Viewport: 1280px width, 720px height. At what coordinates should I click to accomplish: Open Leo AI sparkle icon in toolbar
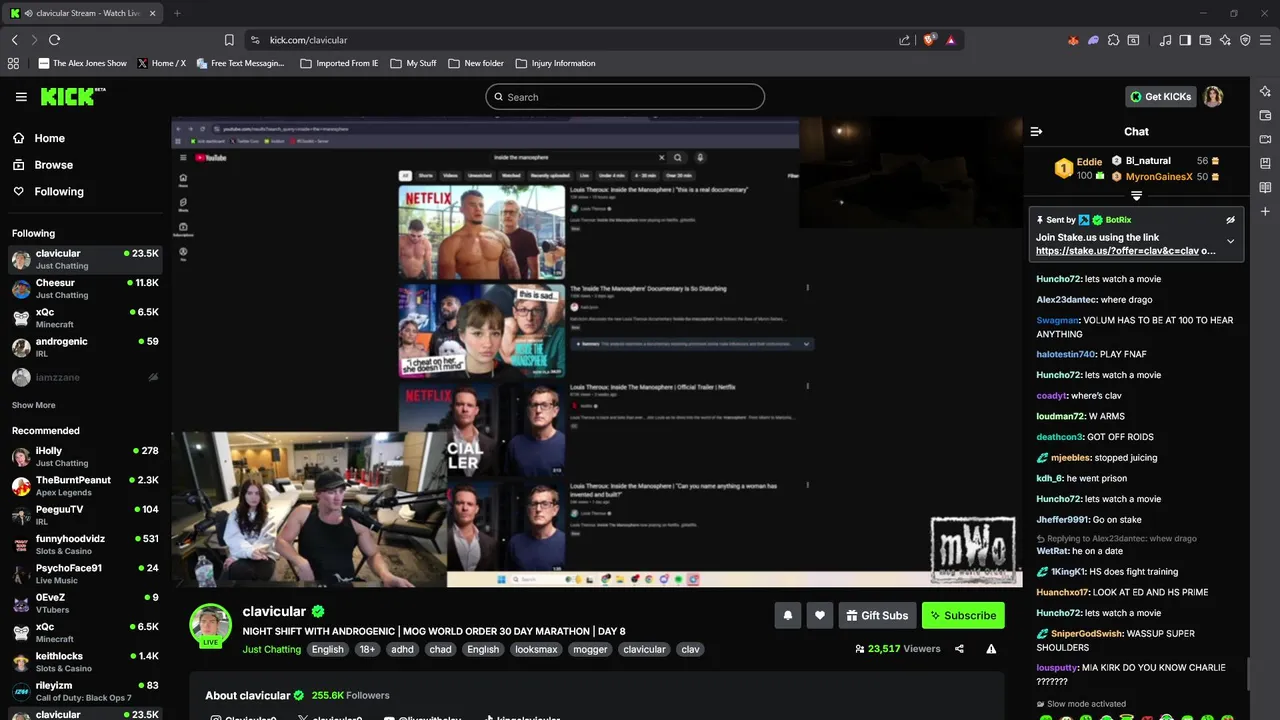coord(1225,40)
